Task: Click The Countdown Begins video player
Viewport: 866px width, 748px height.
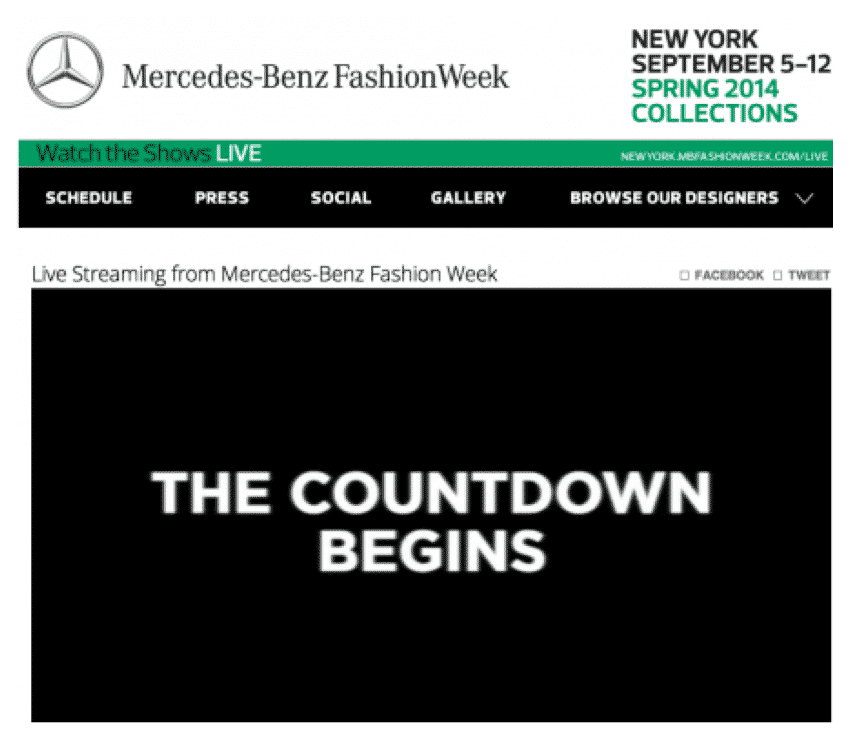Action: click(431, 505)
